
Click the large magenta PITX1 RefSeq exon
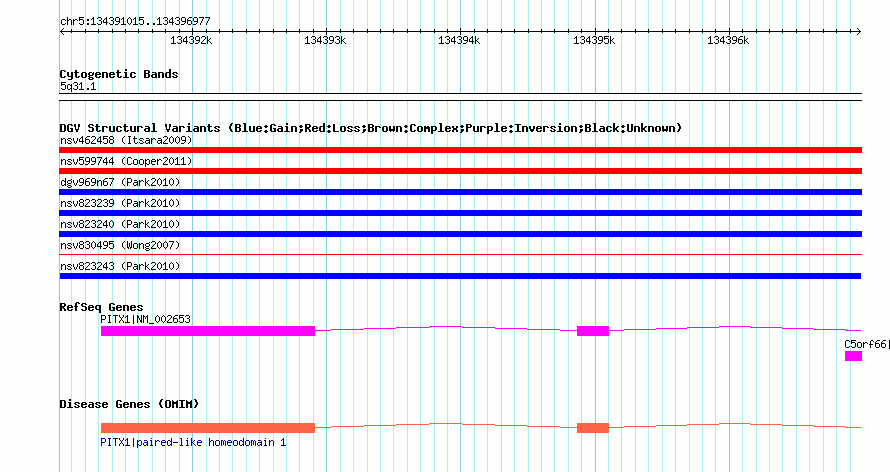pos(208,331)
